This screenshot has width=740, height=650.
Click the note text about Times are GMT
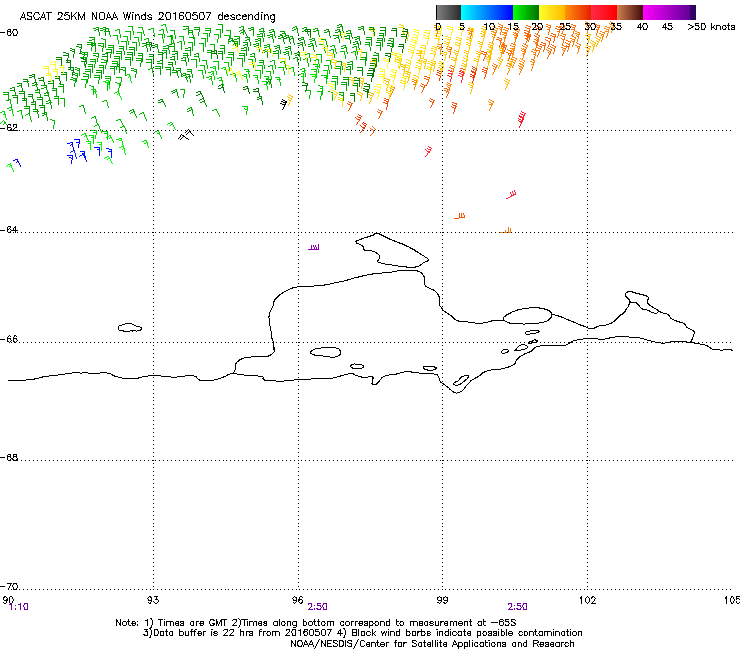[x=315, y=623]
